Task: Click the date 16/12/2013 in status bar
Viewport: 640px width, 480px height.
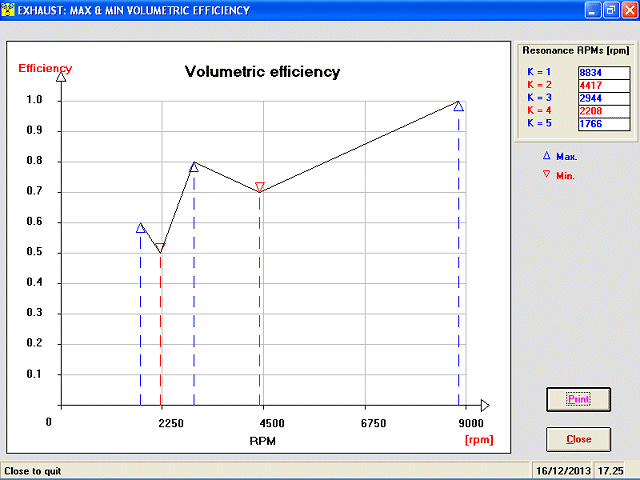Action: pos(563,471)
